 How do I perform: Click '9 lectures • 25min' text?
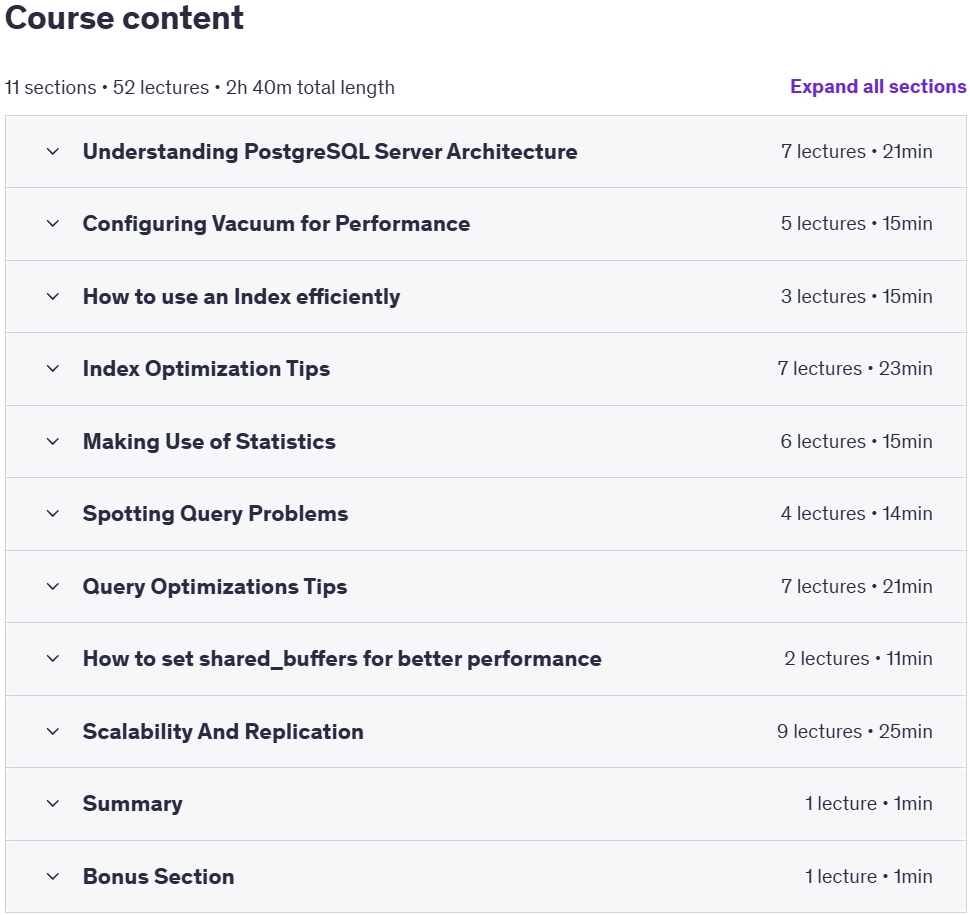click(x=854, y=731)
